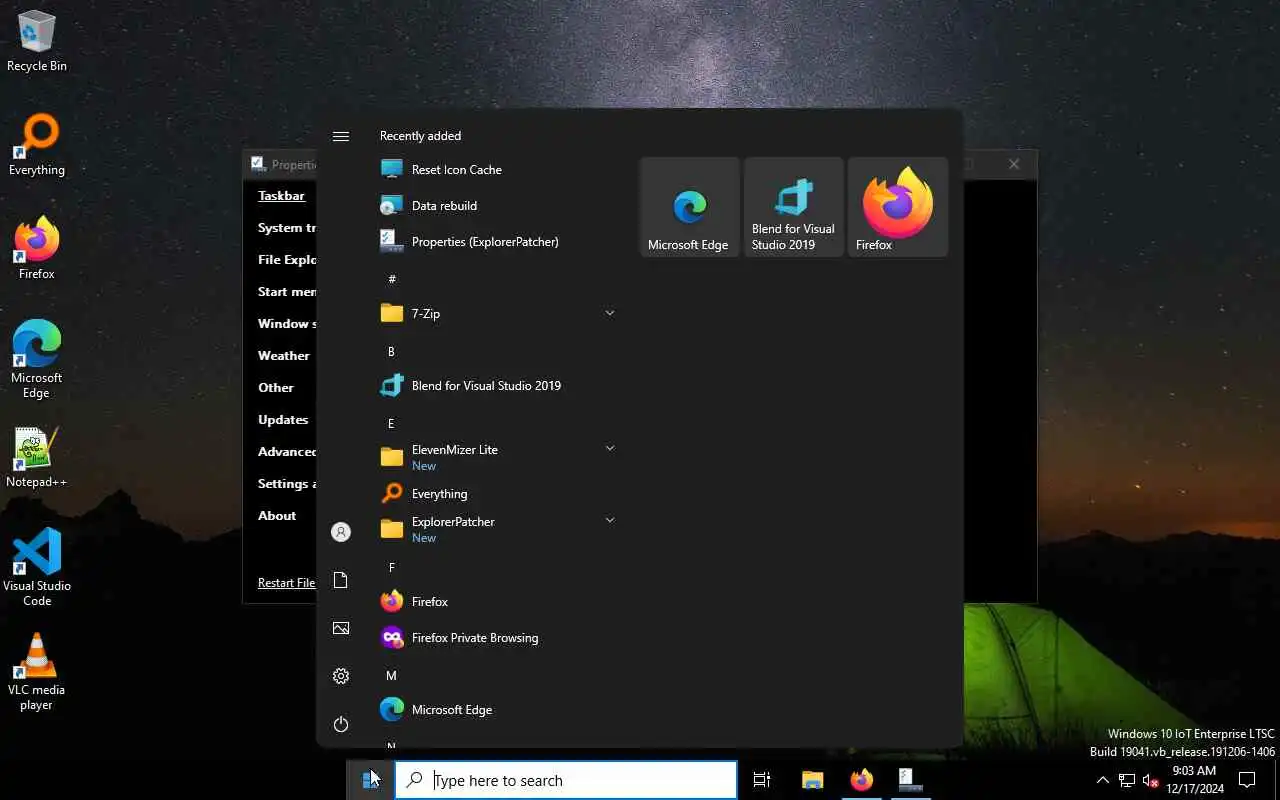Image resolution: width=1280 pixels, height=800 pixels.
Task: Click the Firefox pinned tile
Action: point(898,207)
